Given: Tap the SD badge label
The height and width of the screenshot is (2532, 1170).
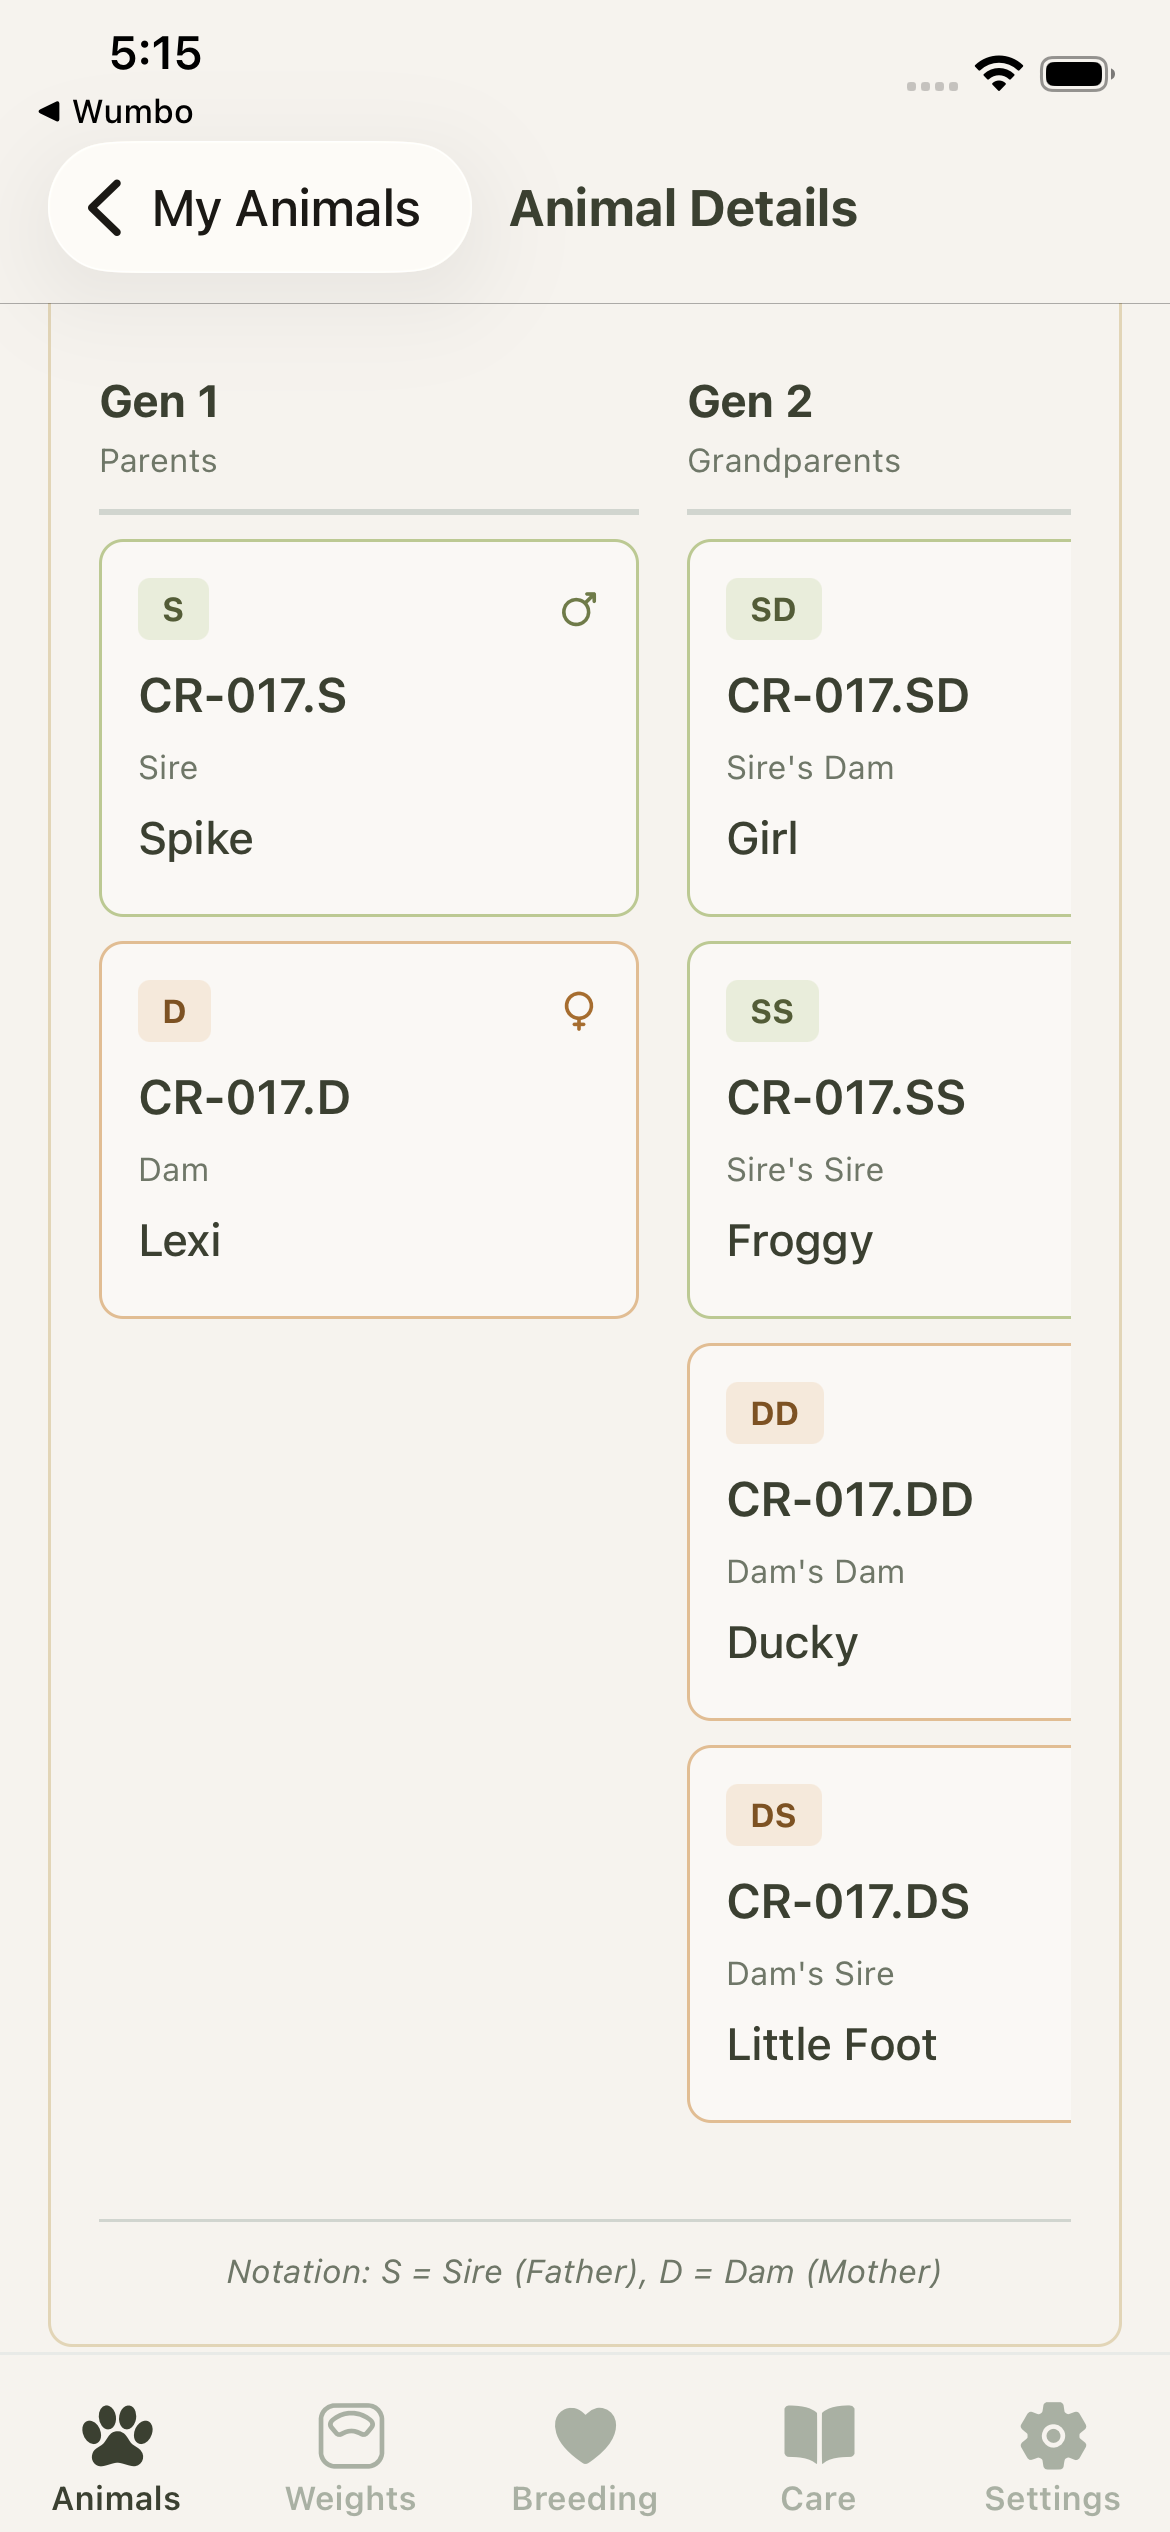Looking at the screenshot, I should click(x=773, y=609).
